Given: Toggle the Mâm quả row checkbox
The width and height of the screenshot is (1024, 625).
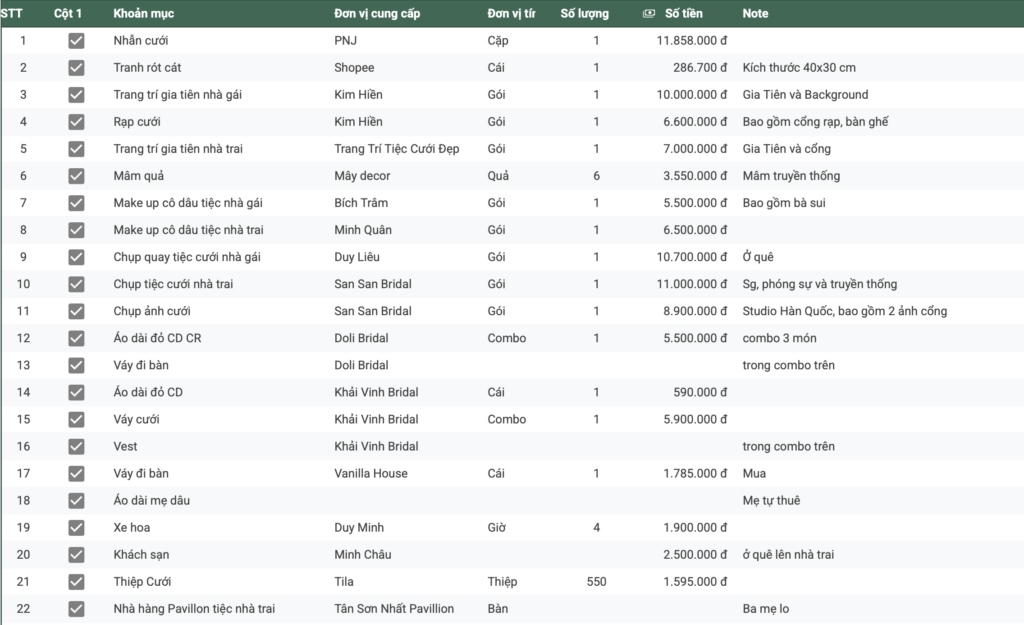Looking at the screenshot, I should (x=76, y=176).
